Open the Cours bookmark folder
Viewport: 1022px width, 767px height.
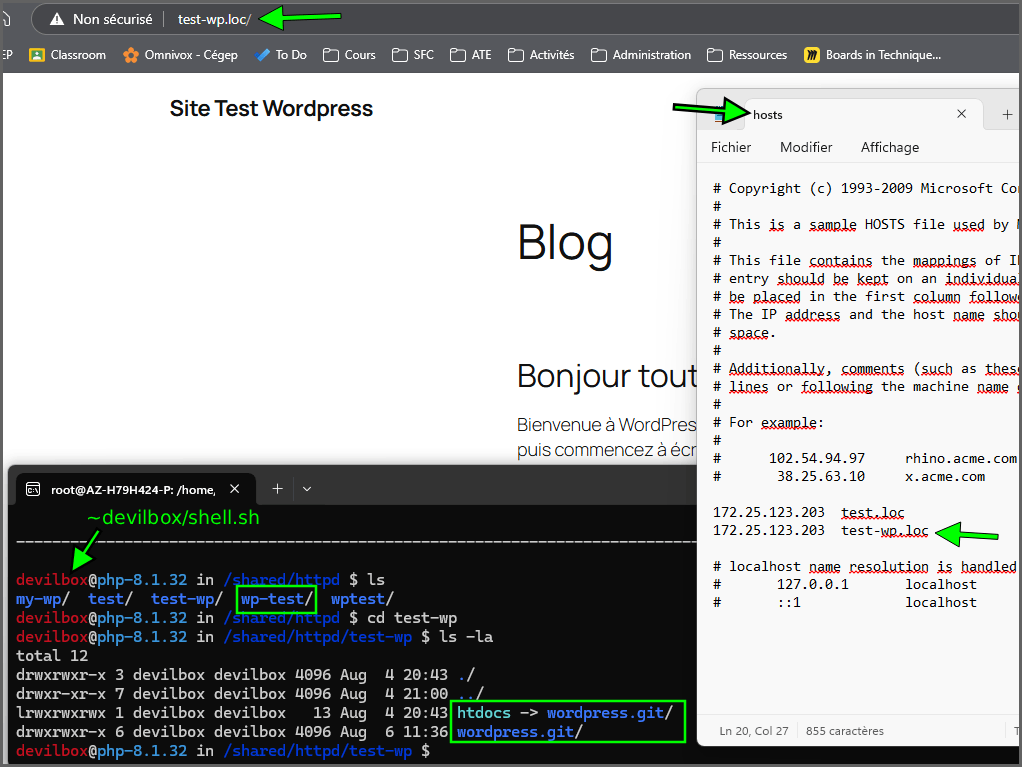tap(349, 55)
